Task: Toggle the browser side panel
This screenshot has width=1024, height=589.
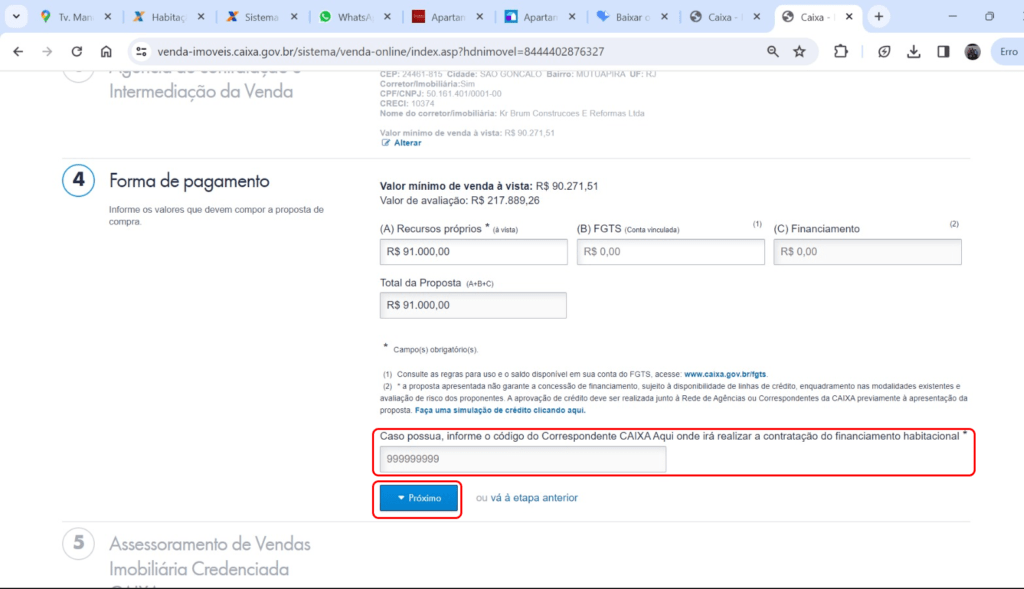Action: [x=943, y=52]
